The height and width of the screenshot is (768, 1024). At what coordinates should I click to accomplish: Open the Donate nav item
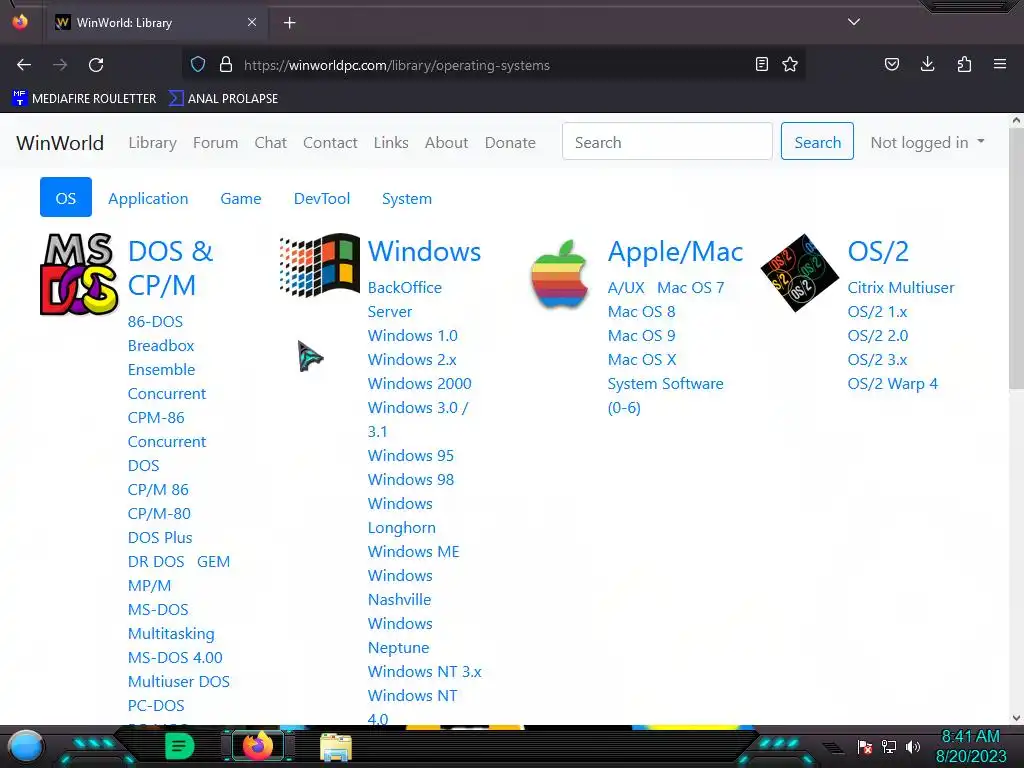click(510, 142)
